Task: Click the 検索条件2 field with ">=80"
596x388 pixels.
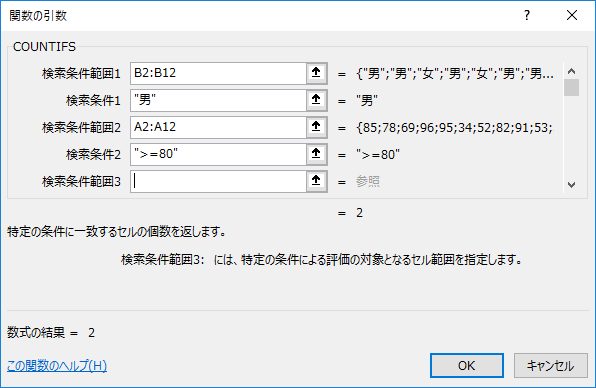Action: [x=218, y=154]
